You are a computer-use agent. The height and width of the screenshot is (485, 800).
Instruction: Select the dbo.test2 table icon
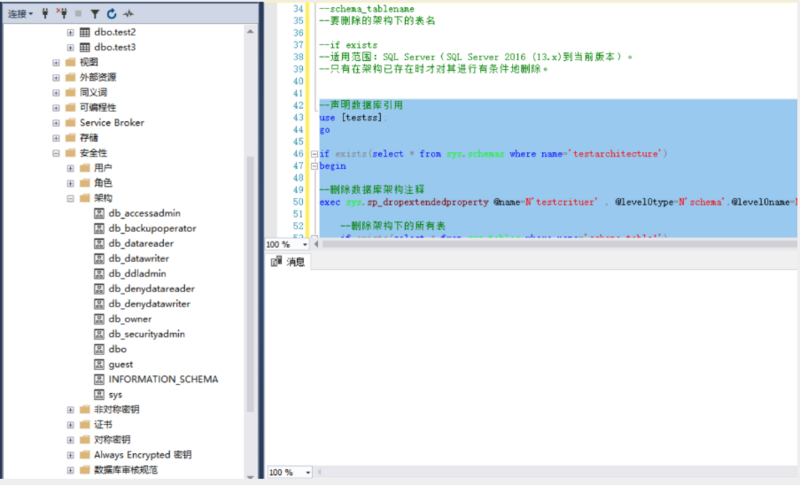click(x=85, y=32)
